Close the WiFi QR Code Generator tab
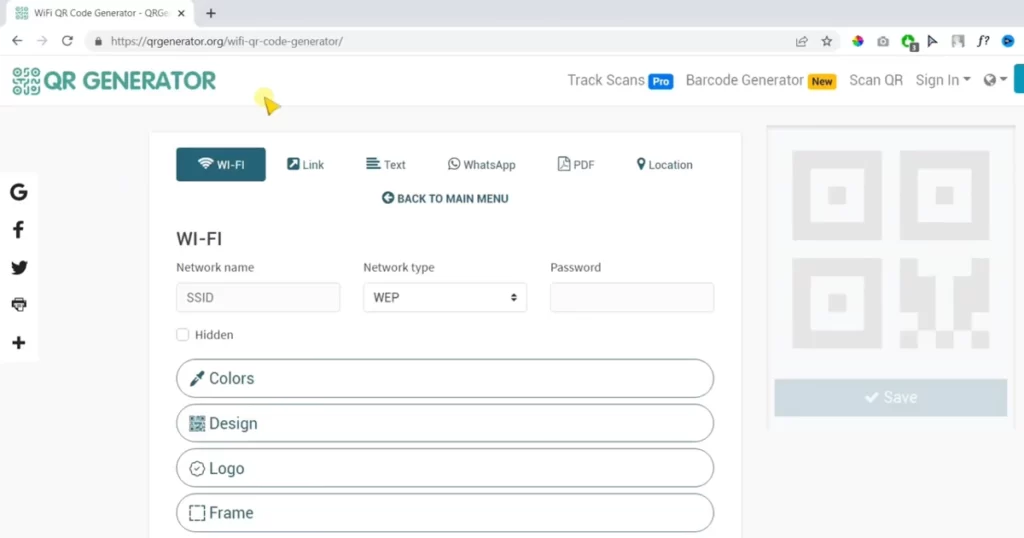The image size is (1024, 538). point(182,13)
